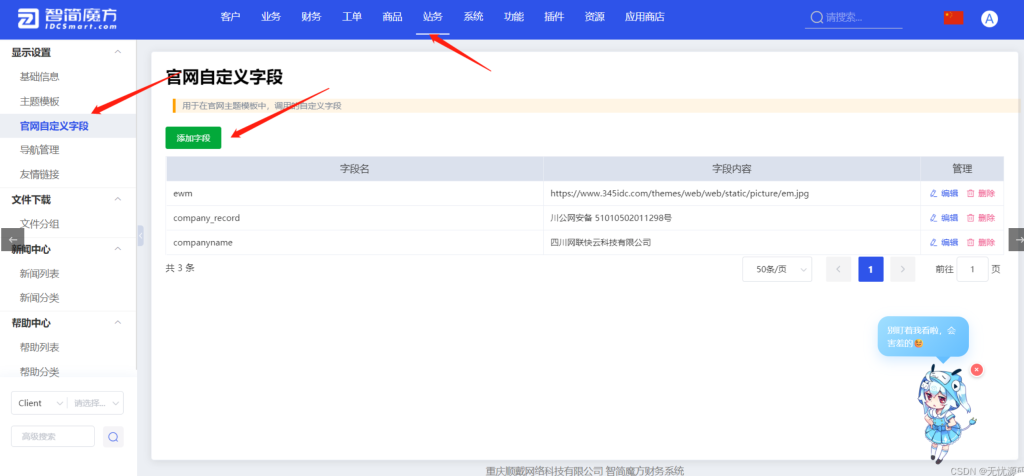1024x476 pixels.
Task: Open the 业务 top menu
Action: point(271,17)
